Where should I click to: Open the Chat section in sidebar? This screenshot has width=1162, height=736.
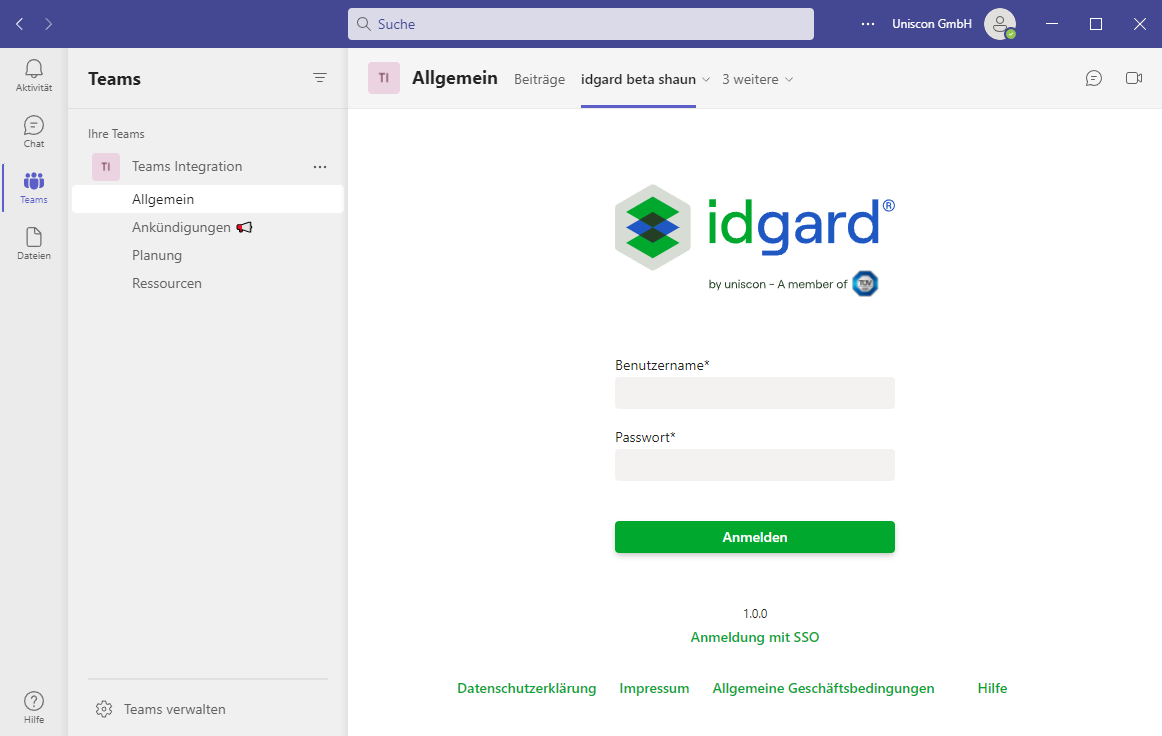33,132
